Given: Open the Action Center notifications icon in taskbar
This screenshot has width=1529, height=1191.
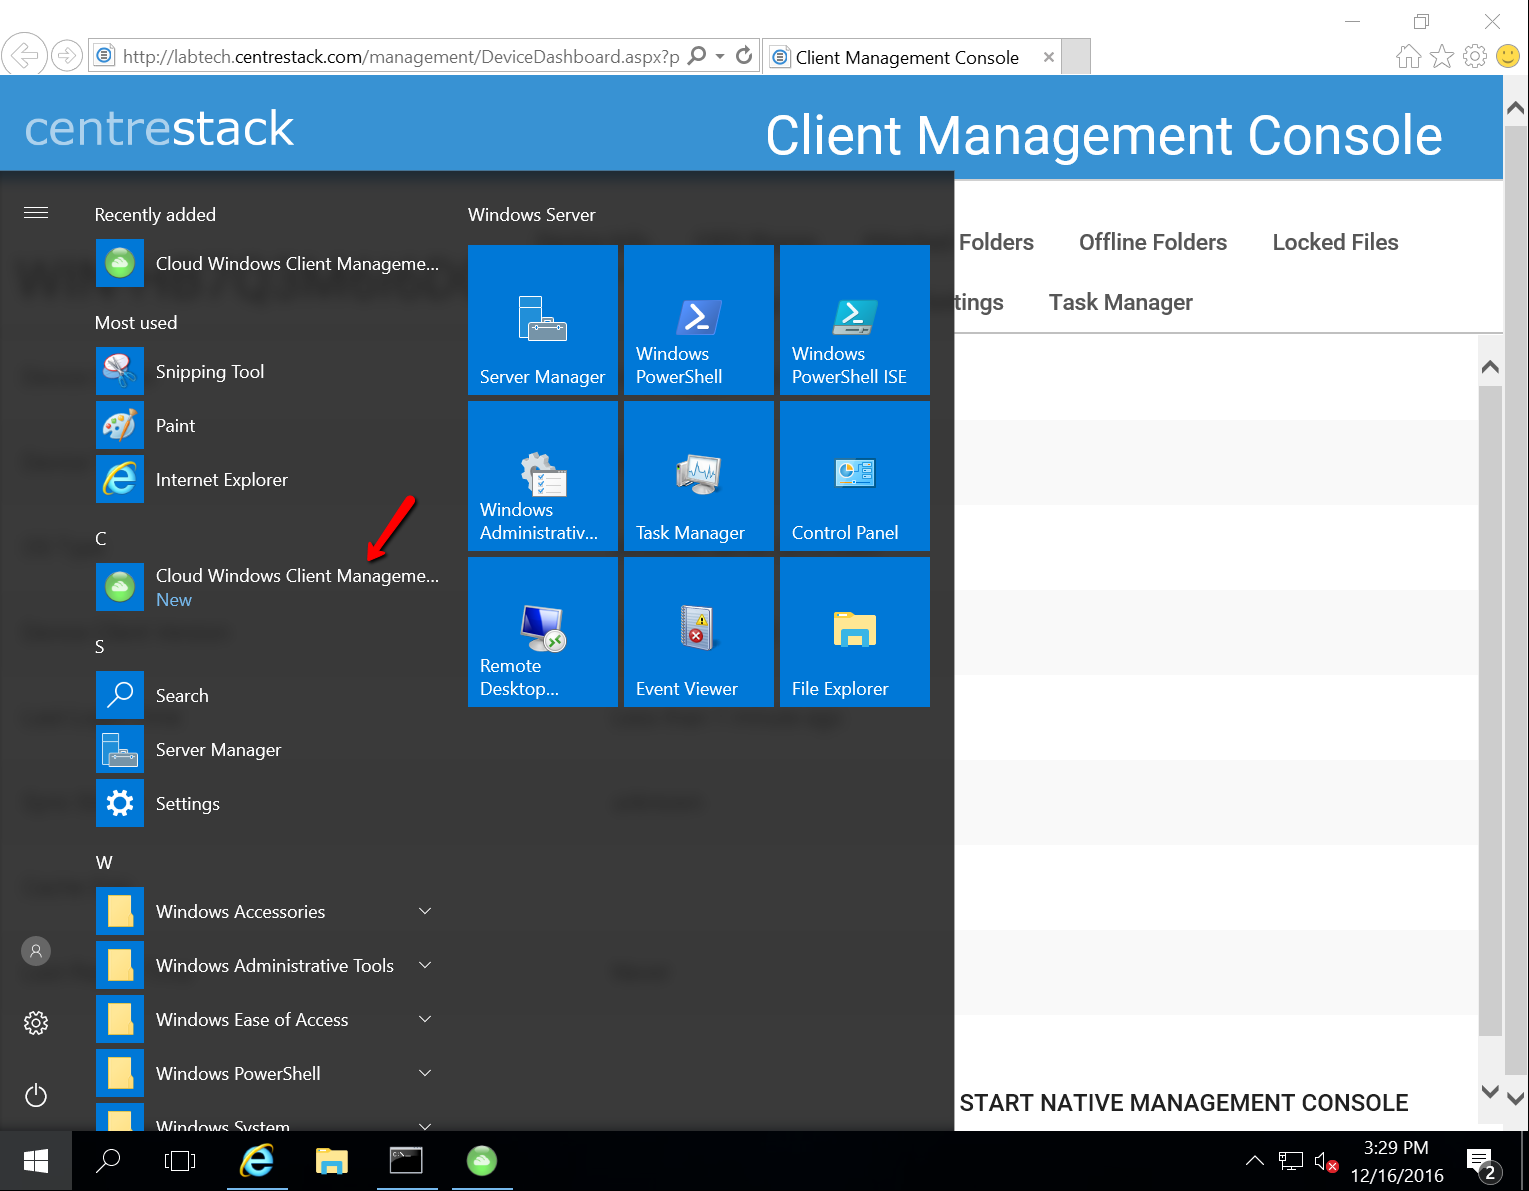Looking at the screenshot, I should click(x=1480, y=1161).
